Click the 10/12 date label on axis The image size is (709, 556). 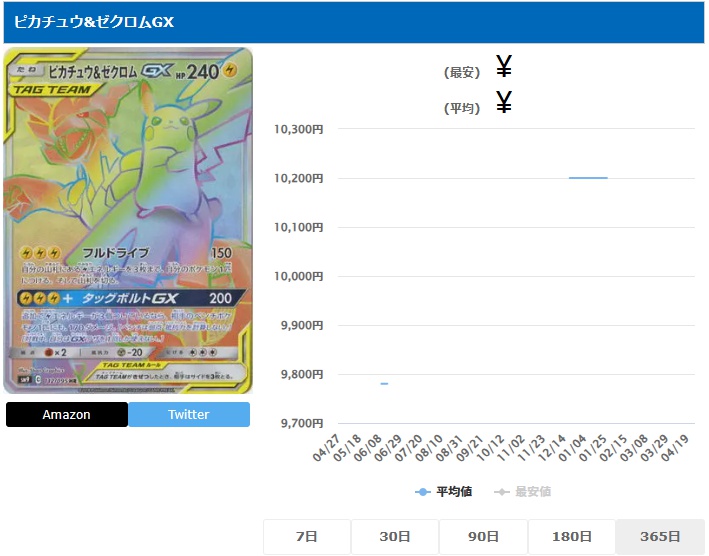[x=491, y=448]
